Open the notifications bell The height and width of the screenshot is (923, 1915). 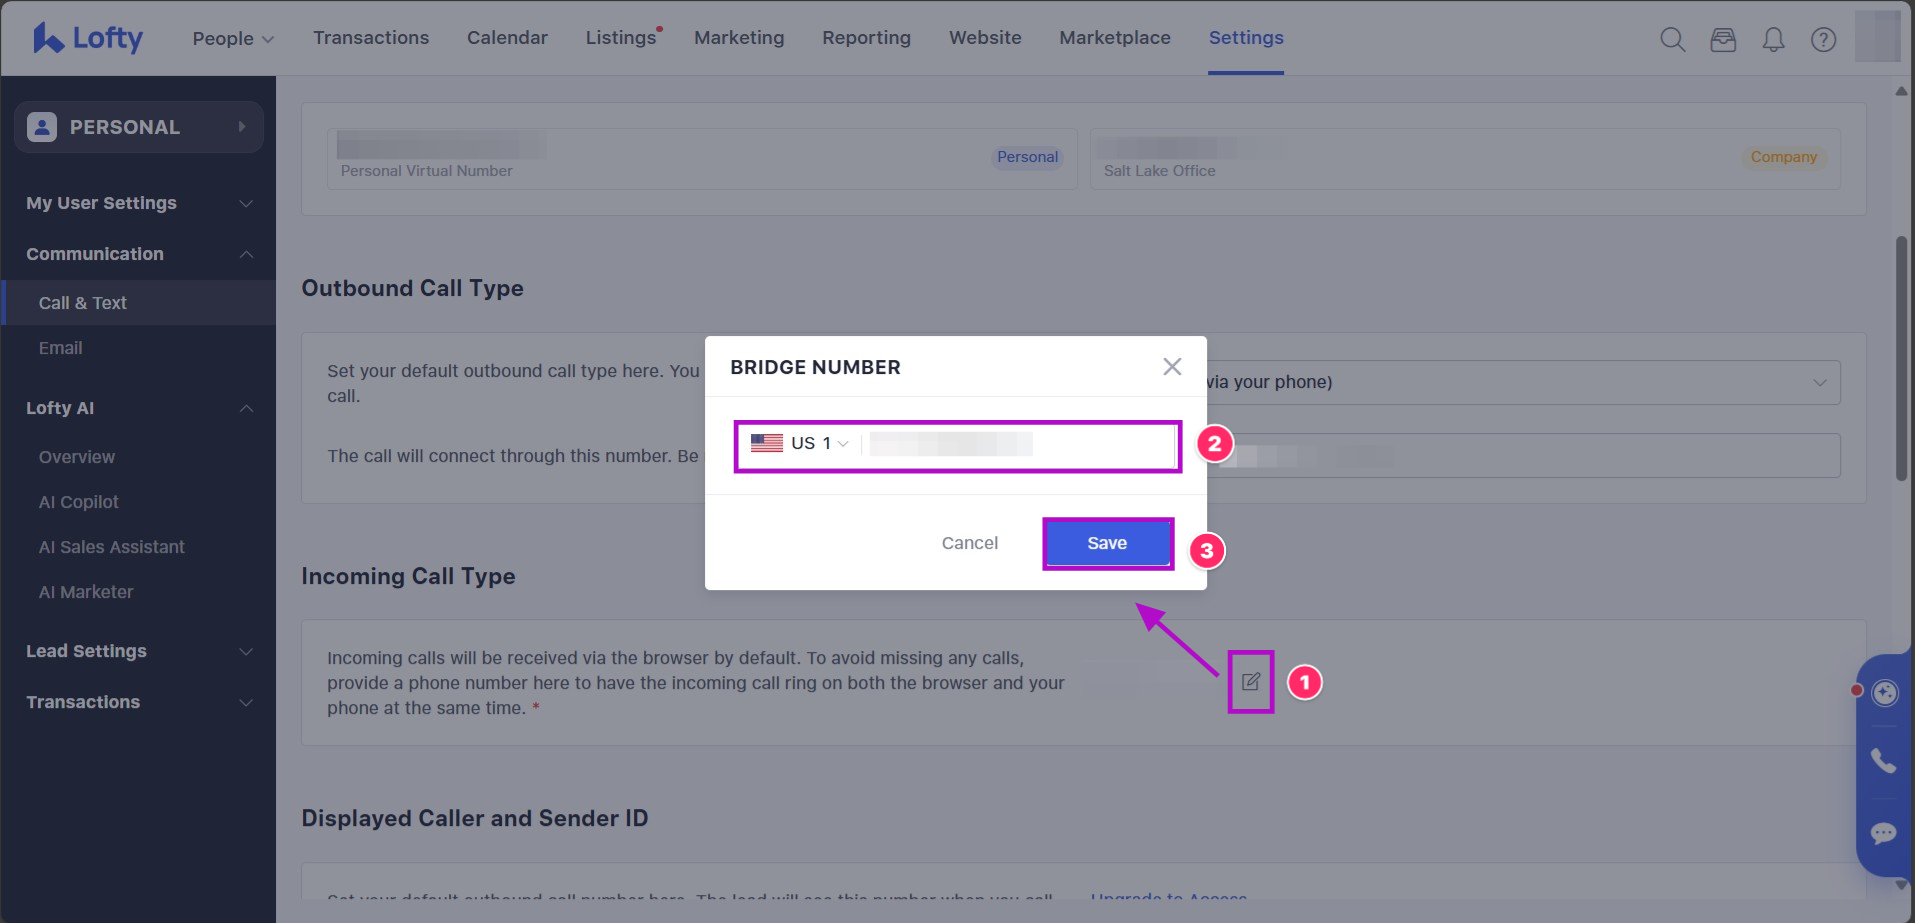1773,39
